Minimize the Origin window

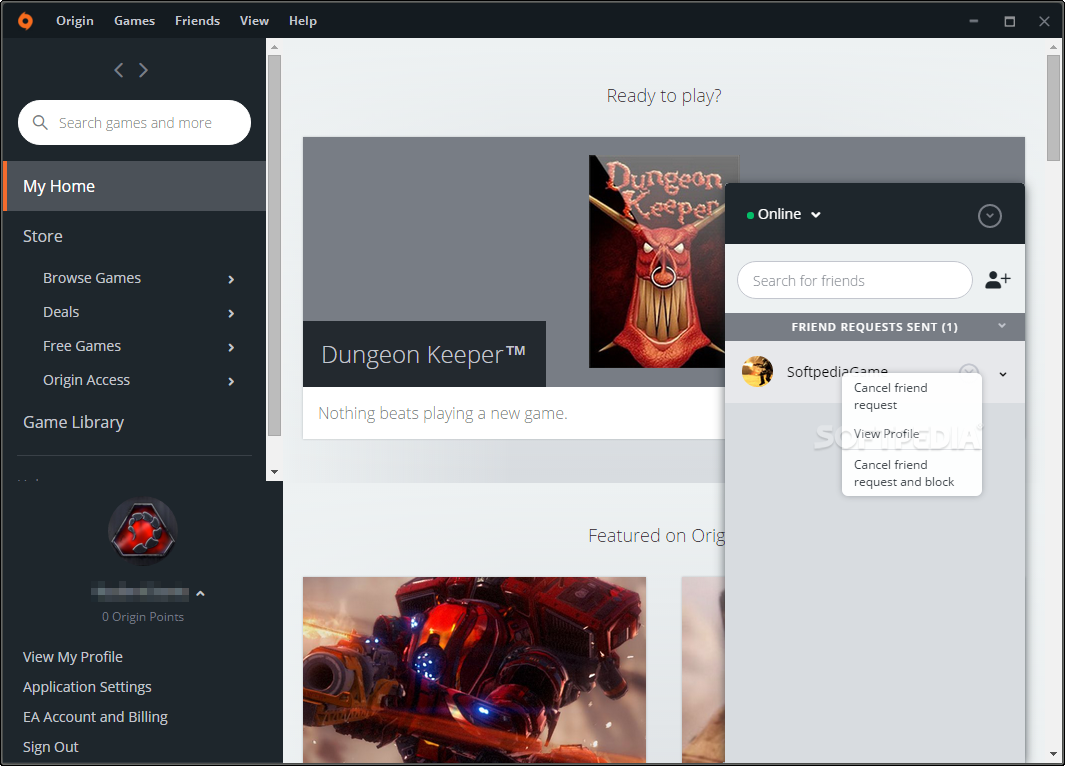[973, 21]
